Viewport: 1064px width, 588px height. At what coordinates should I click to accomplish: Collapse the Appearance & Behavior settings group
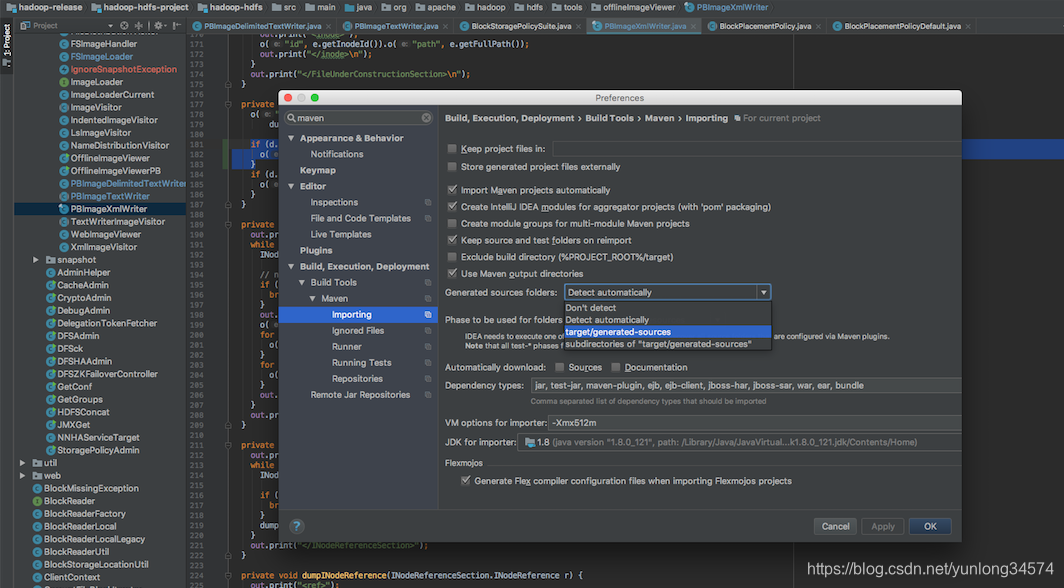292,138
